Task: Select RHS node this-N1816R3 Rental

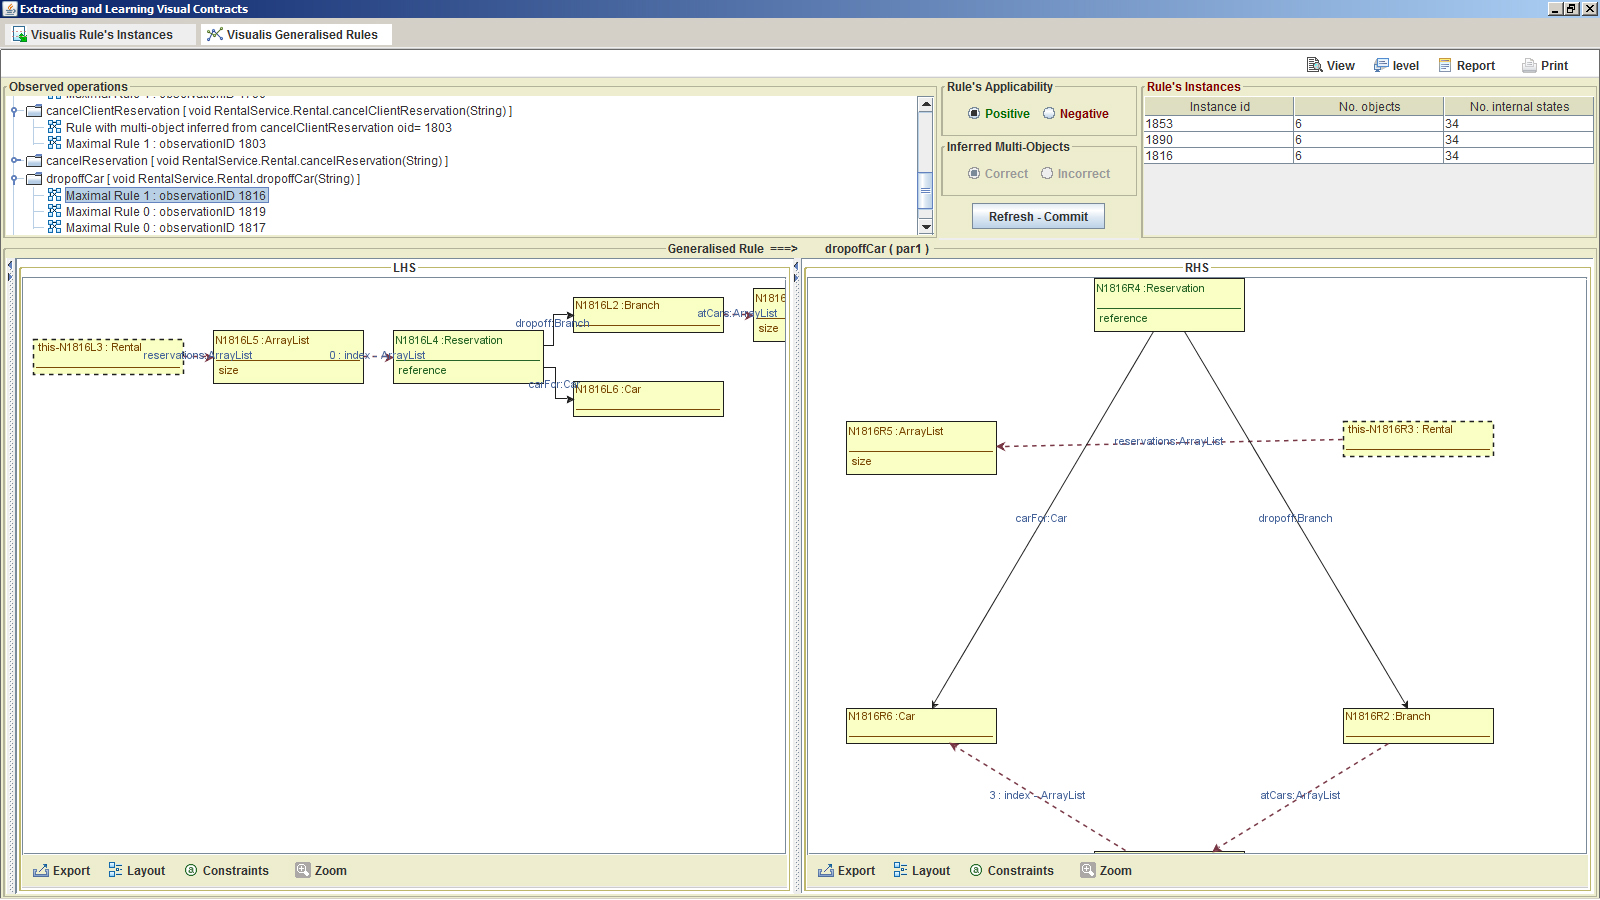Action: coord(1418,439)
